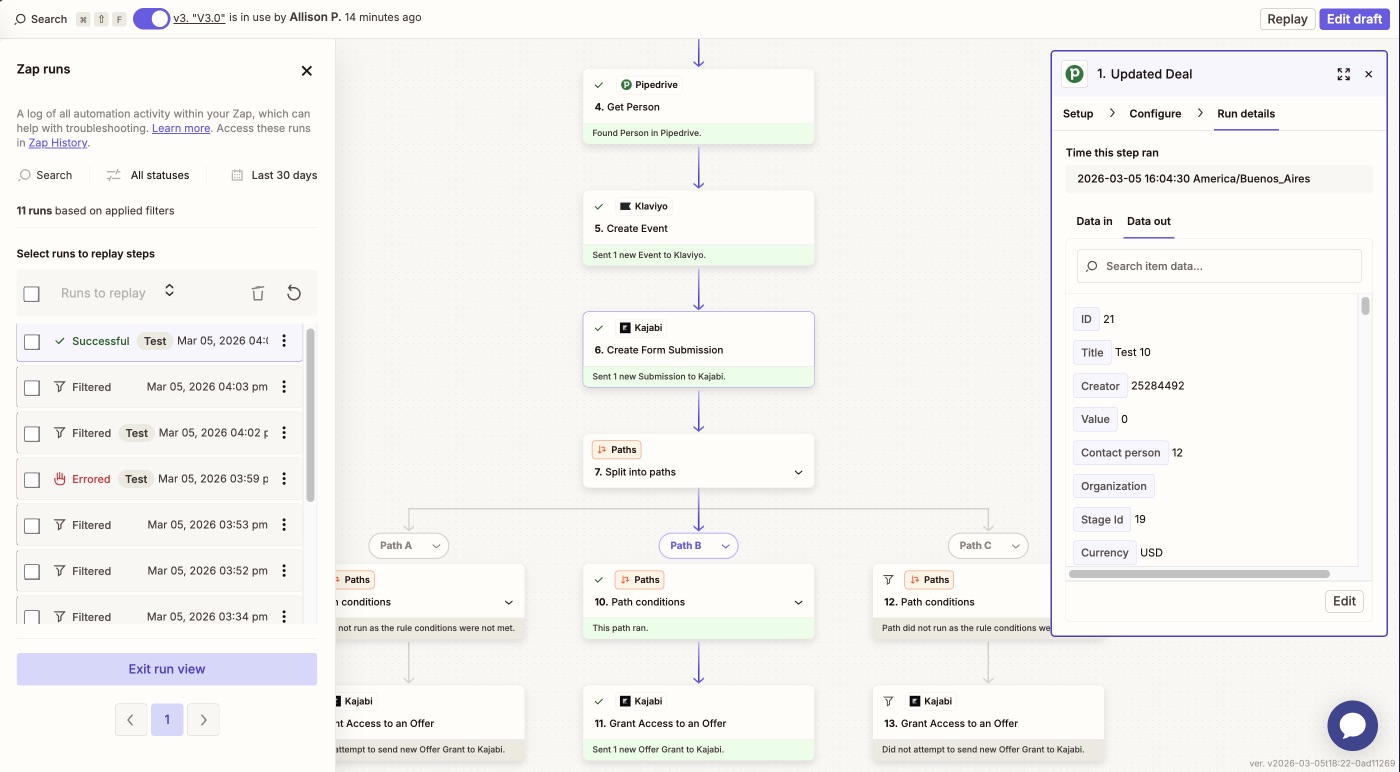Select the Klaviyo Create Event step
The image size is (1400, 772).
coord(698,228)
